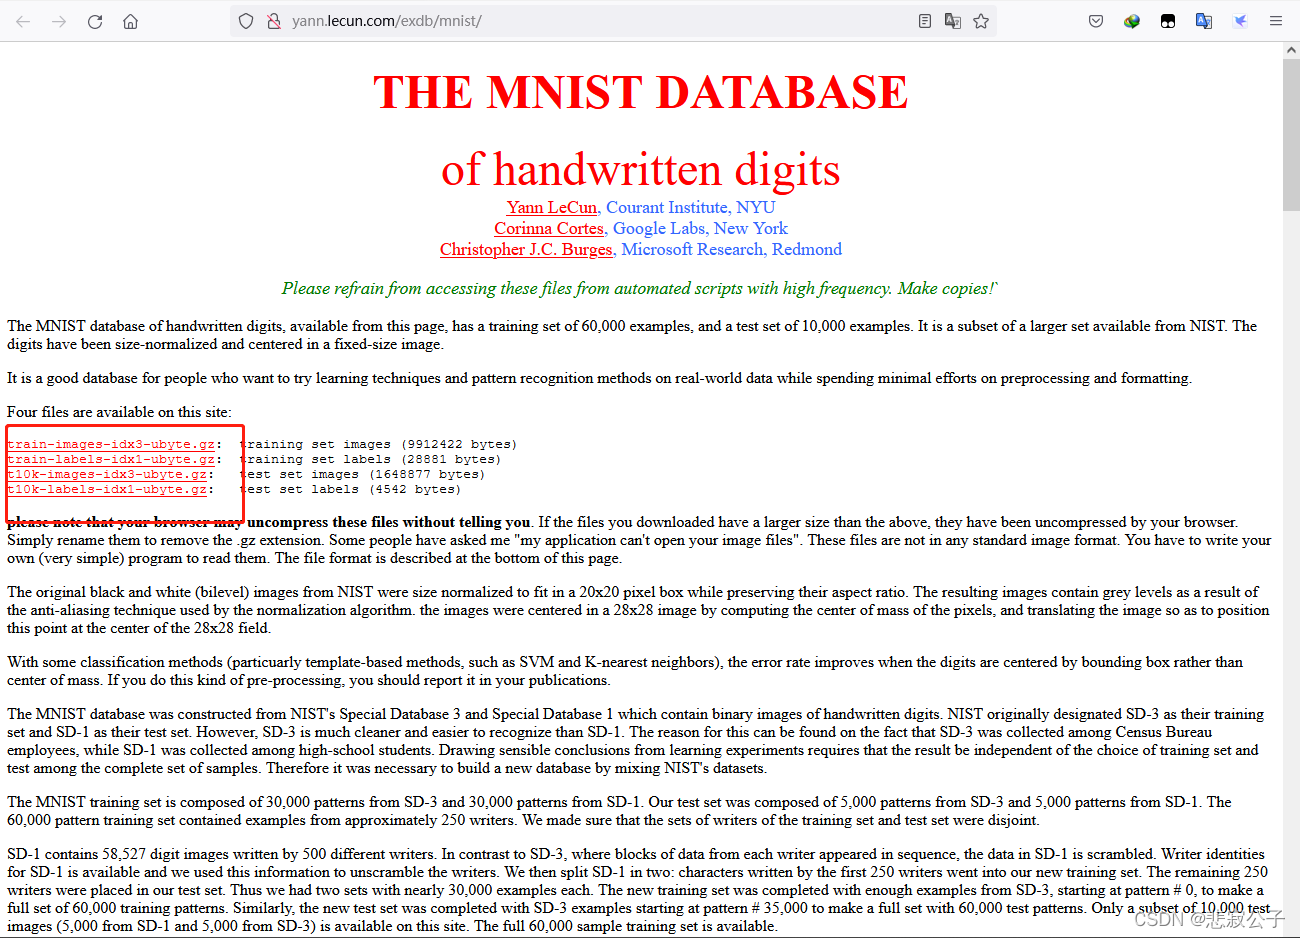Click 'Microsoft Research, Redmond' text
Image resolution: width=1300 pixels, height=938 pixels.
pos(732,249)
